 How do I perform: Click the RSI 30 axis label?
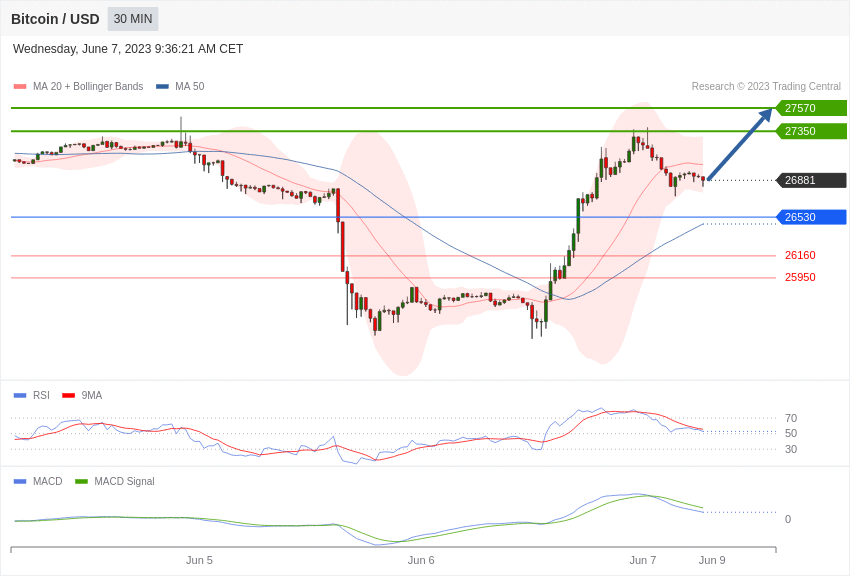click(791, 449)
